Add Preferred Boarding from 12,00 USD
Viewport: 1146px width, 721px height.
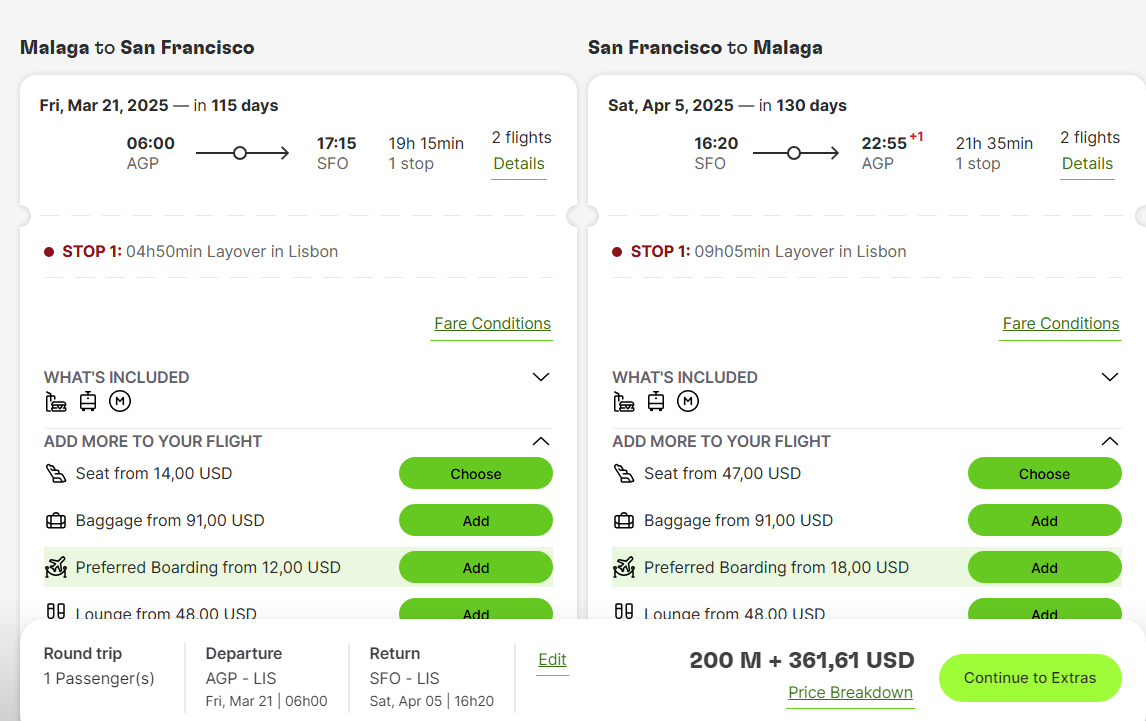tap(476, 567)
